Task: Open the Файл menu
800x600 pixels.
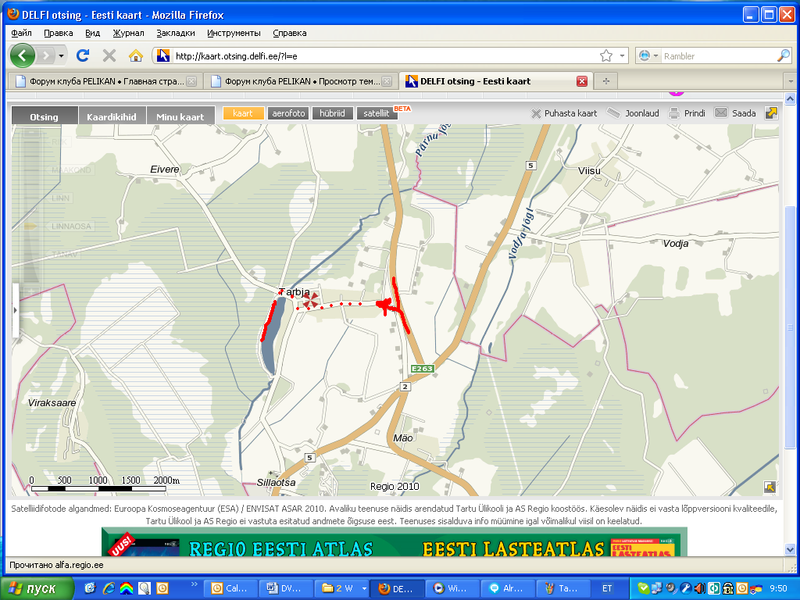Action: click(x=21, y=33)
